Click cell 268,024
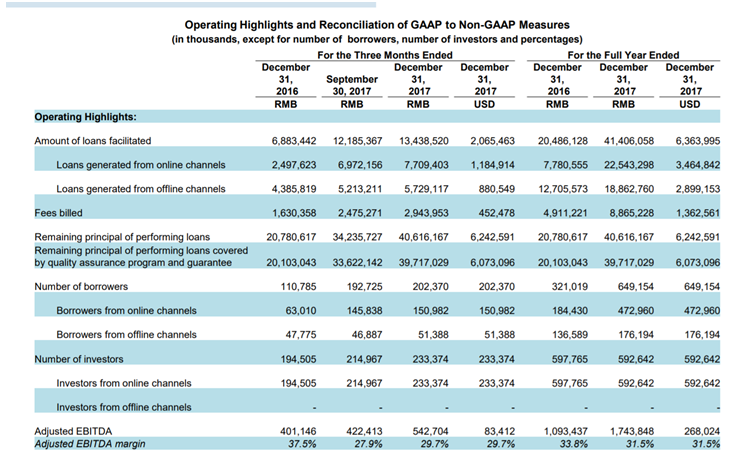Screen dimensions: 729x451 tap(702, 431)
